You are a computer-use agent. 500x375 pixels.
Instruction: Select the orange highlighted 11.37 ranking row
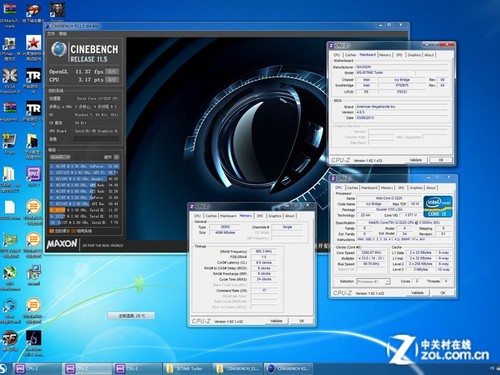tap(84, 210)
